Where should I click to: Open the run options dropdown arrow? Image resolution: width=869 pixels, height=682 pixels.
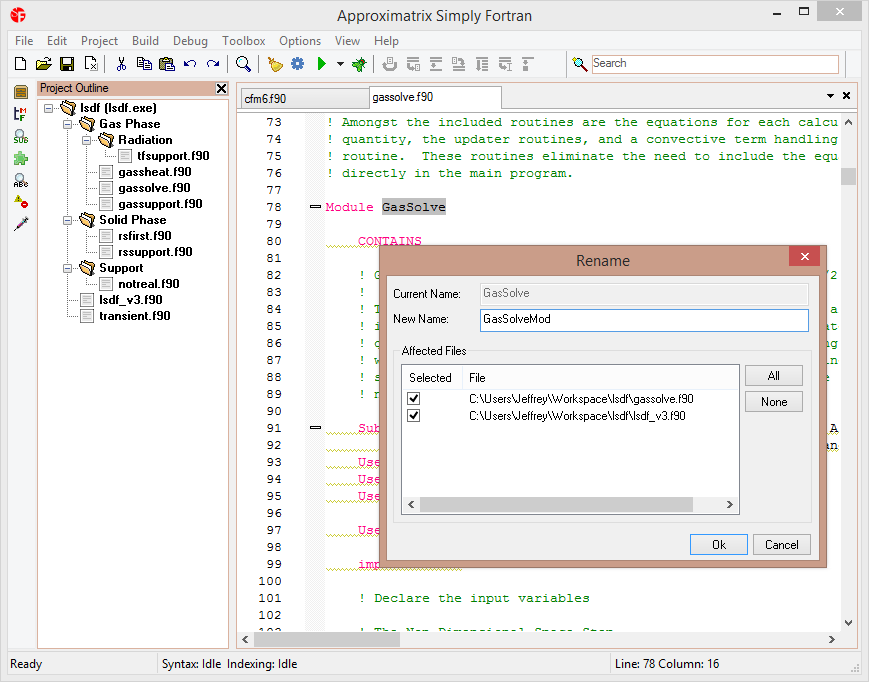340,64
